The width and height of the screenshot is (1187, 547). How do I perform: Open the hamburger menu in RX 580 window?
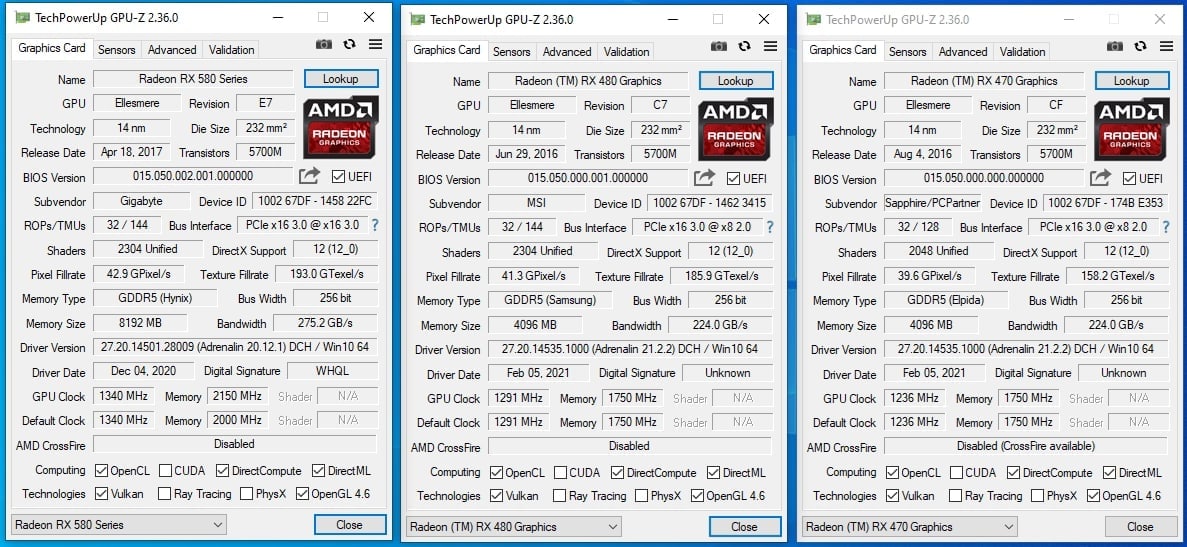[375, 45]
